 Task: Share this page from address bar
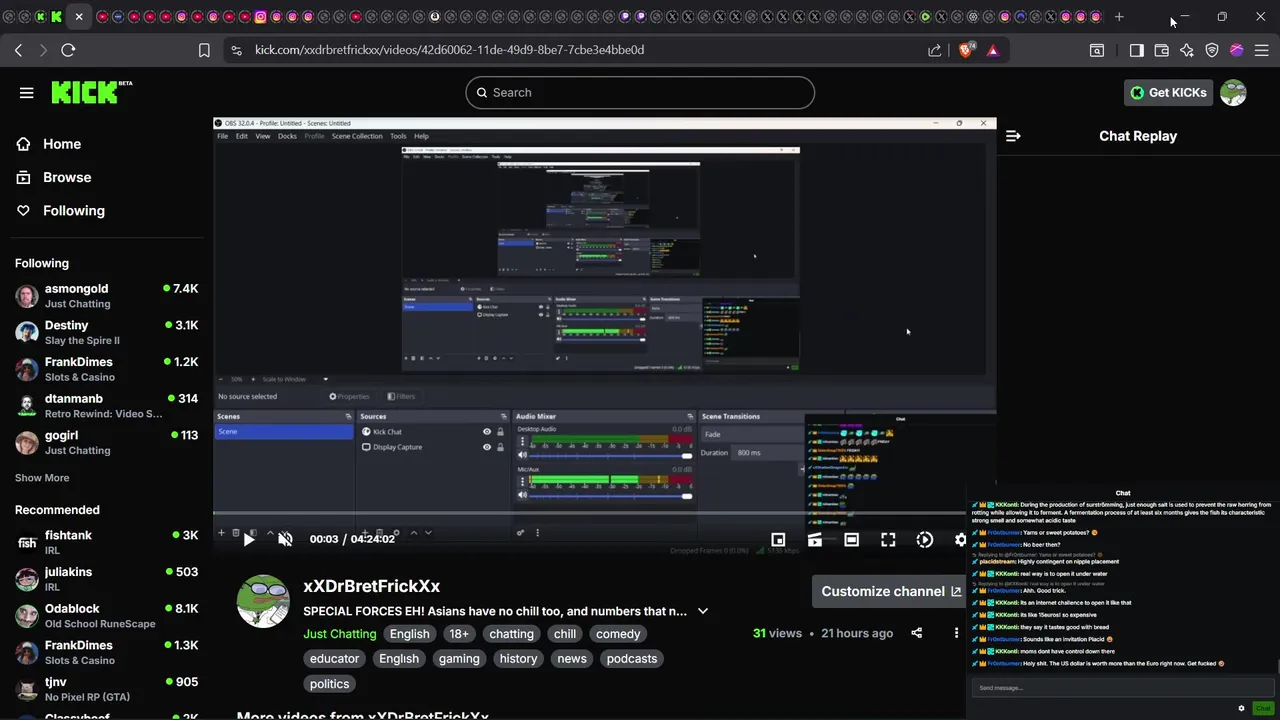point(934,50)
